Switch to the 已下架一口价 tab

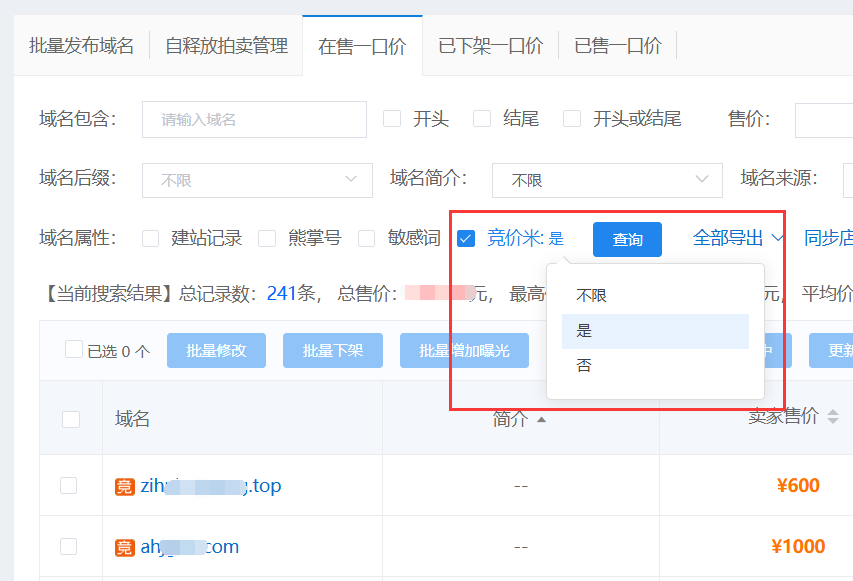[490, 46]
